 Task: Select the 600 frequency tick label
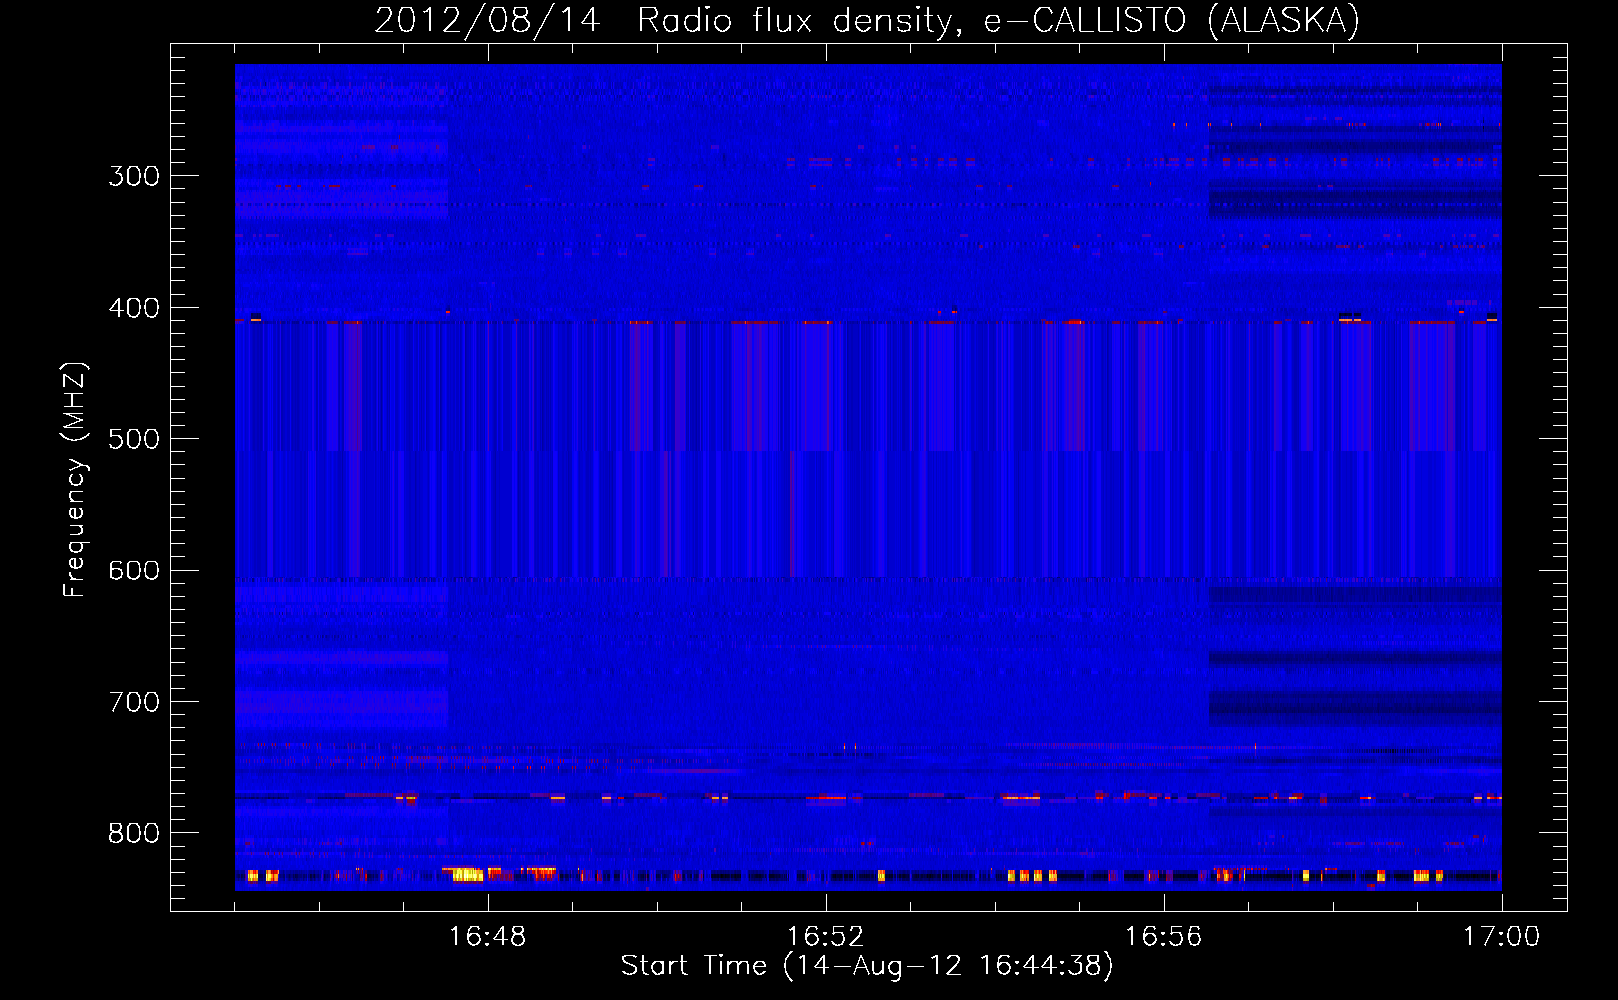click(x=134, y=570)
